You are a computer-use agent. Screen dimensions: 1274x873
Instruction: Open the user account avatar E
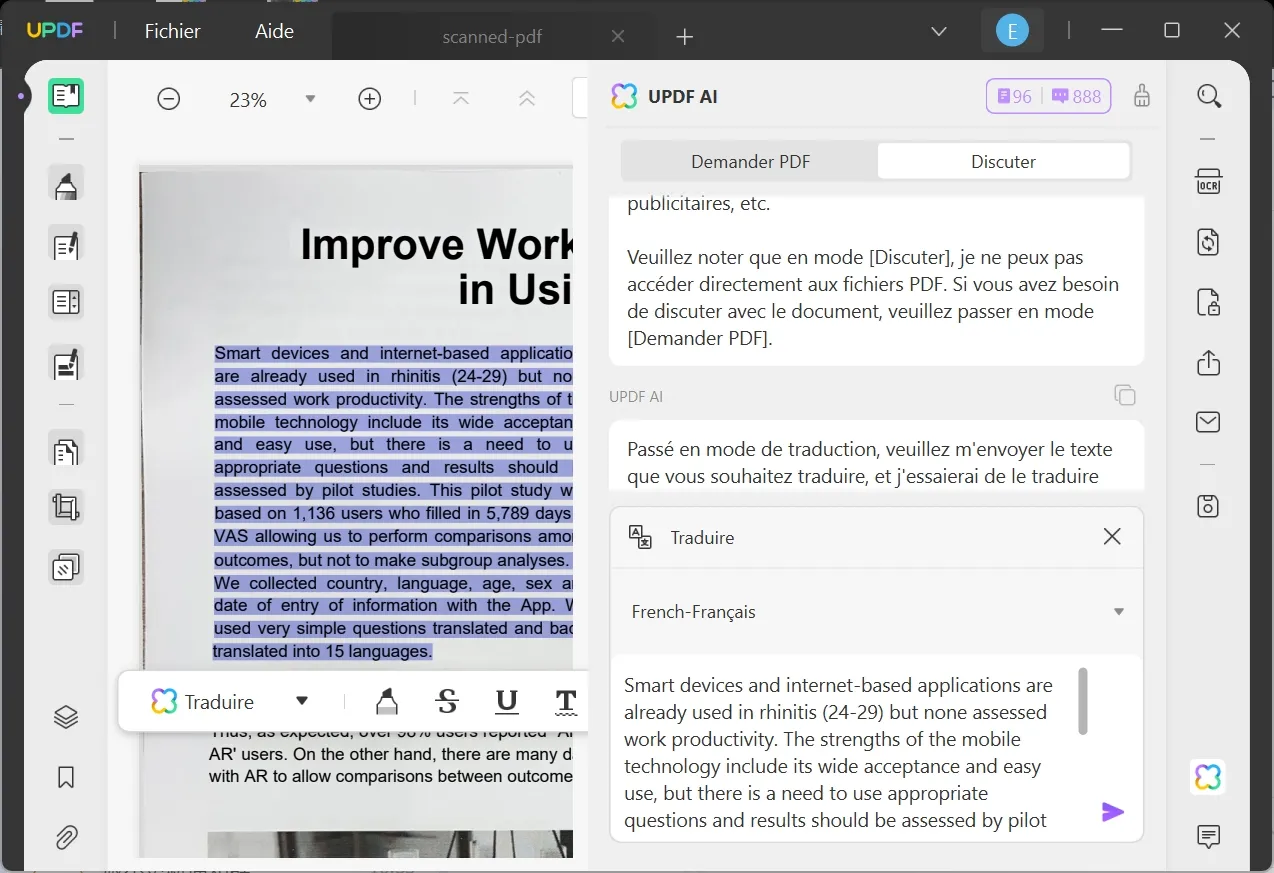pyautogui.click(x=1012, y=31)
